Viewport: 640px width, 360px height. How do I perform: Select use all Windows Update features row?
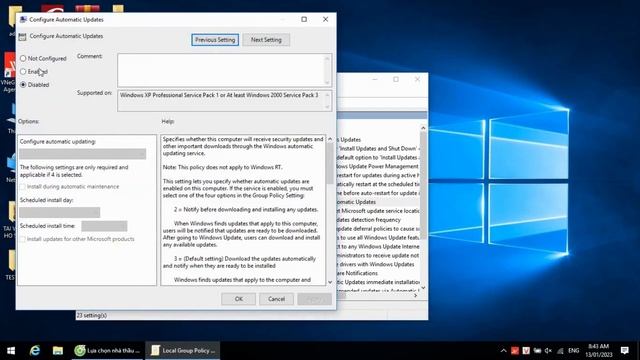[x=378, y=237]
